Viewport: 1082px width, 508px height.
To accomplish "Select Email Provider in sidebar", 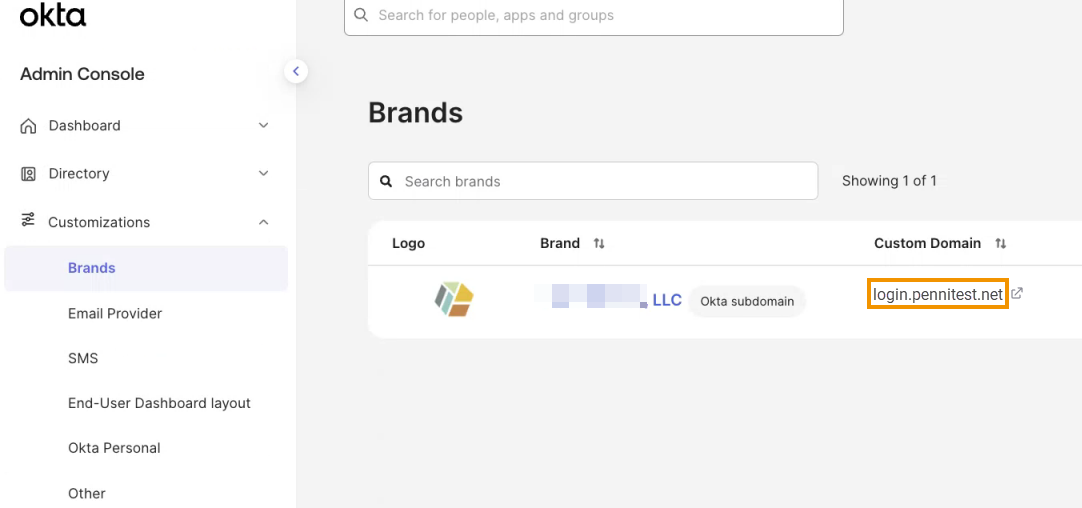I will 115,313.
